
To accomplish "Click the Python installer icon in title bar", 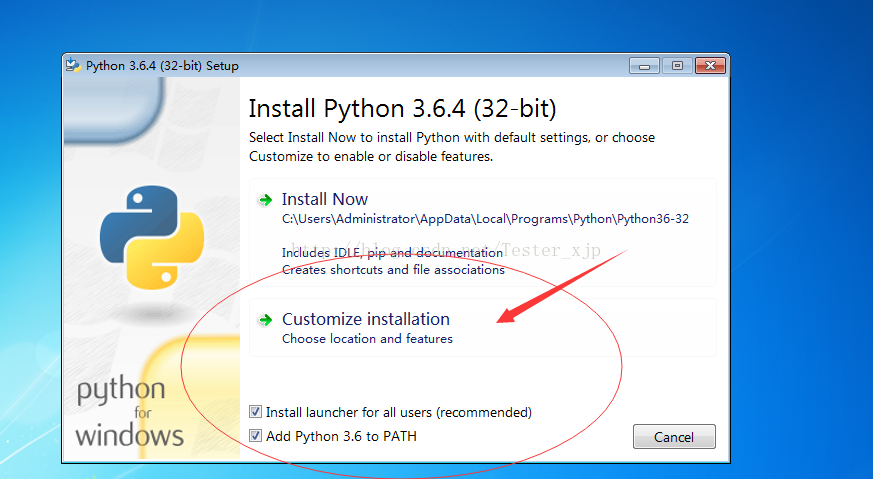I will pos(73,65).
